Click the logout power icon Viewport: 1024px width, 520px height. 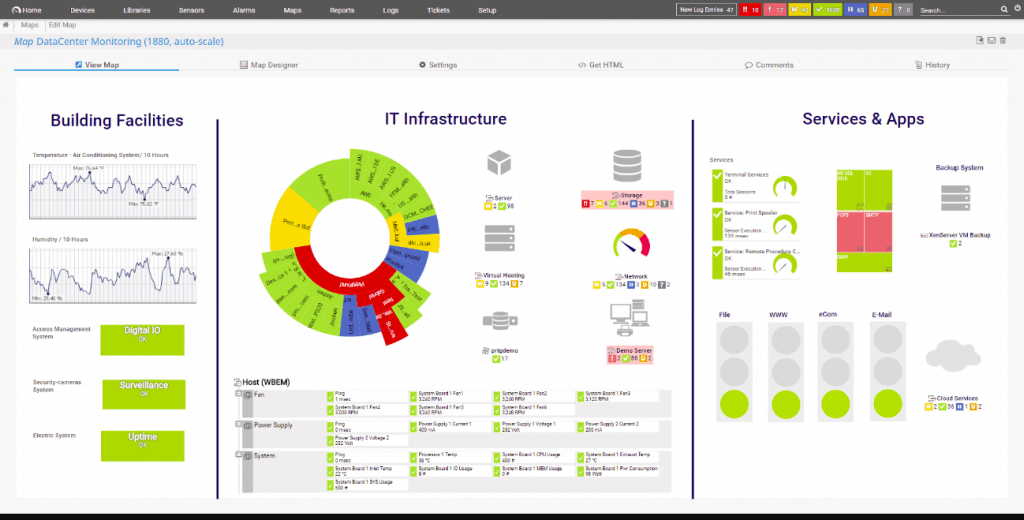click(1016, 10)
